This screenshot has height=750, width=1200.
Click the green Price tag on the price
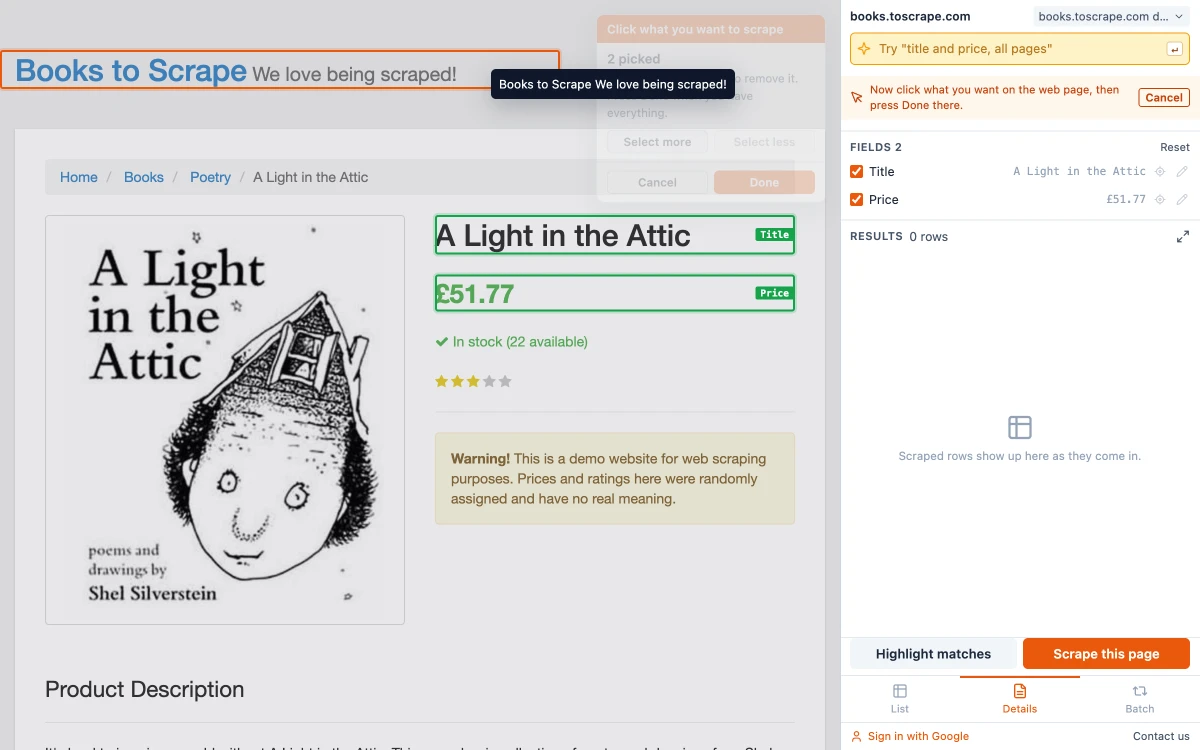(x=774, y=293)
